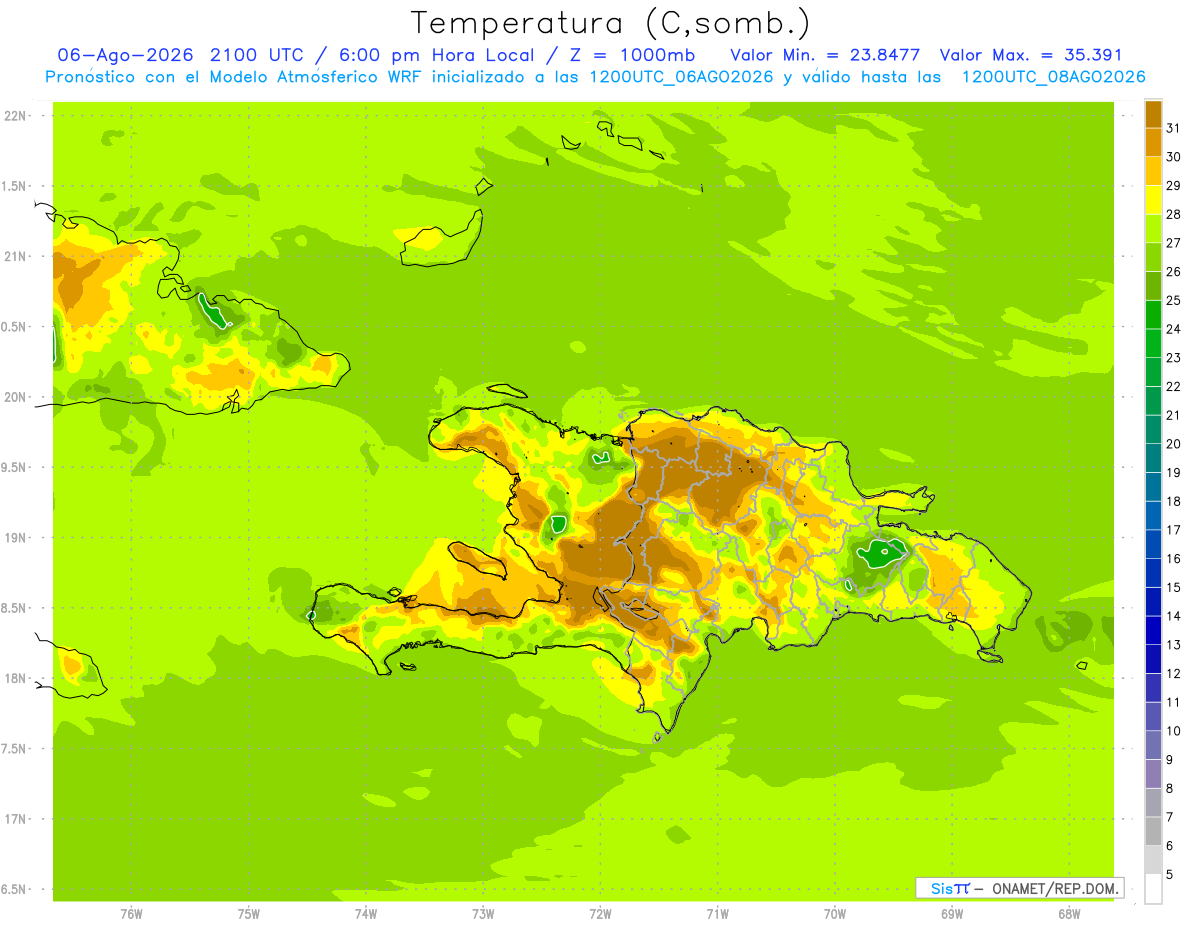Click the "22N" latitude label

[x=15, y=115]
